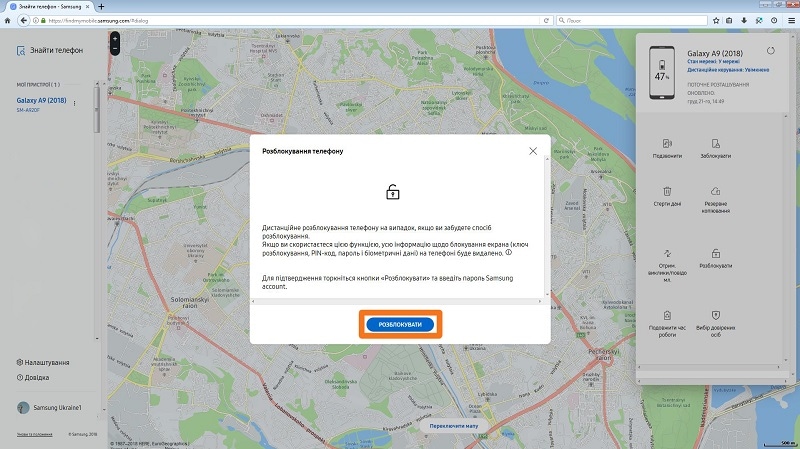The image size is (800, 449).
Task: Zoom out the map with minus button
Action: pos(115,48)
